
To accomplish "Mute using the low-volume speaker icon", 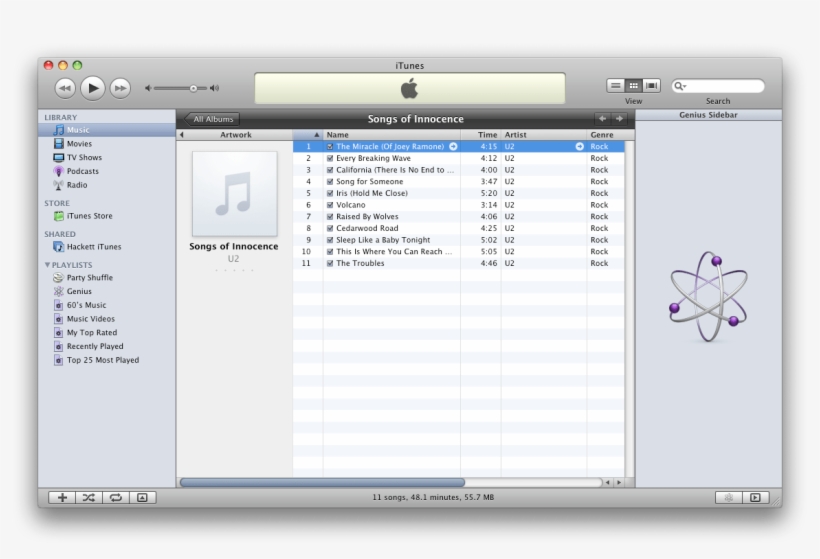I will (x=148, y=88).
